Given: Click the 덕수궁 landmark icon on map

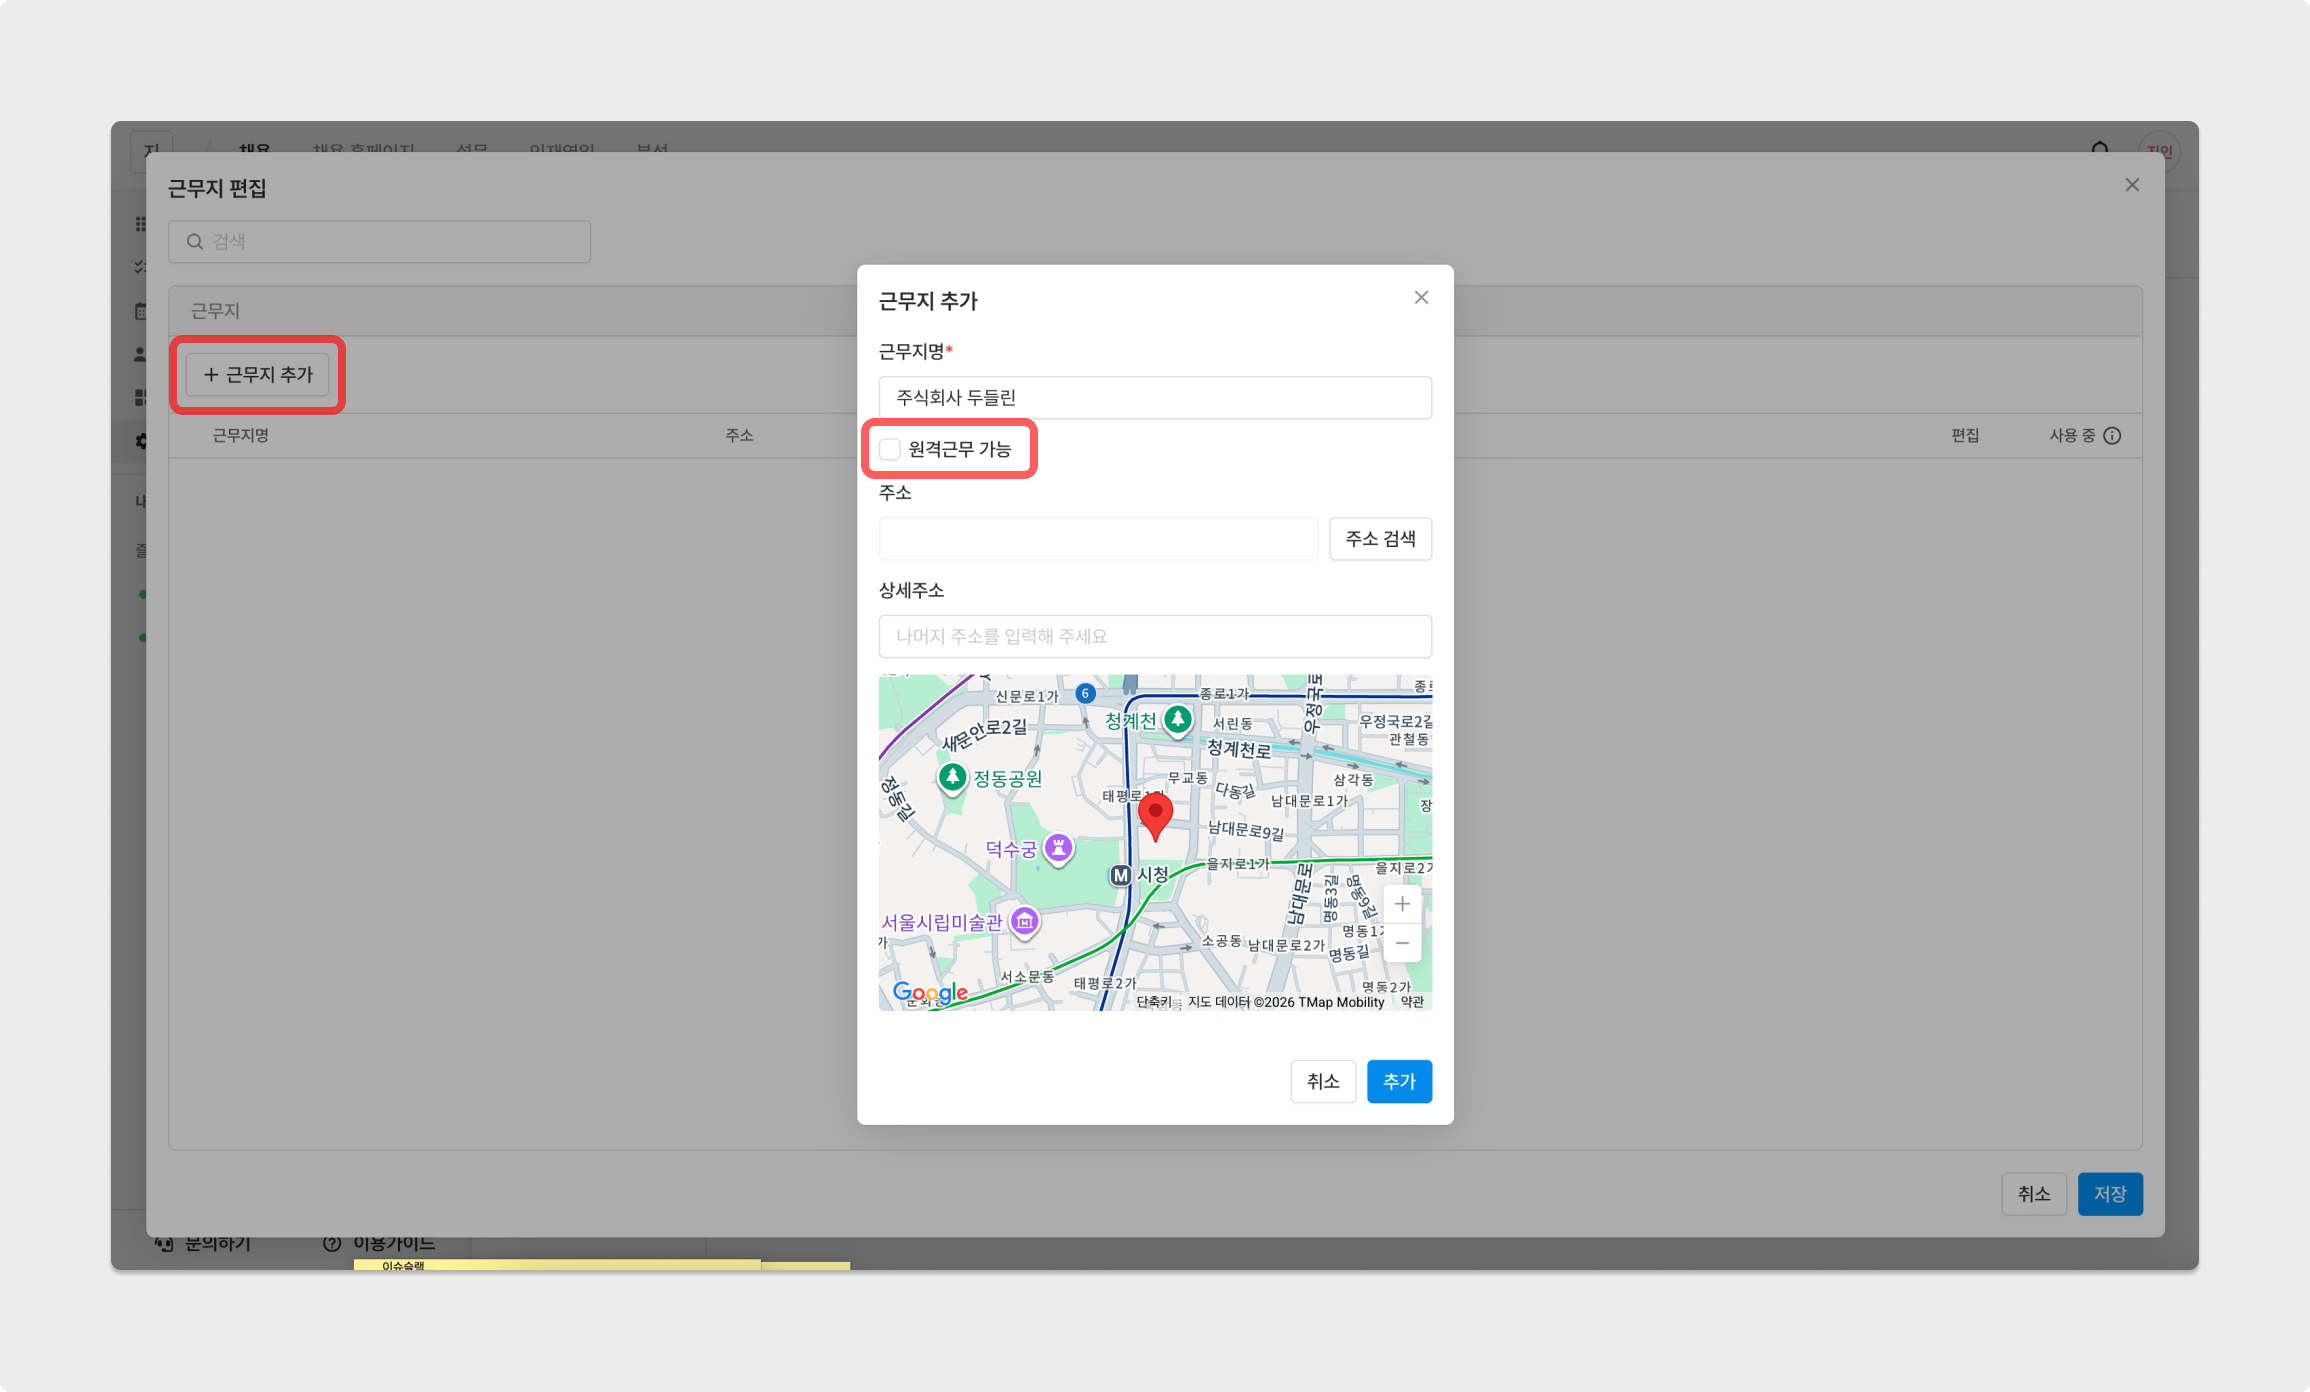Looking at the screenshot, I should point(1058,848).
